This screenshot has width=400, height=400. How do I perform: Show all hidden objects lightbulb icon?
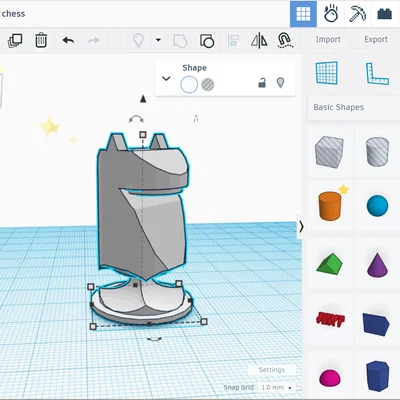(x=138, y=40)
